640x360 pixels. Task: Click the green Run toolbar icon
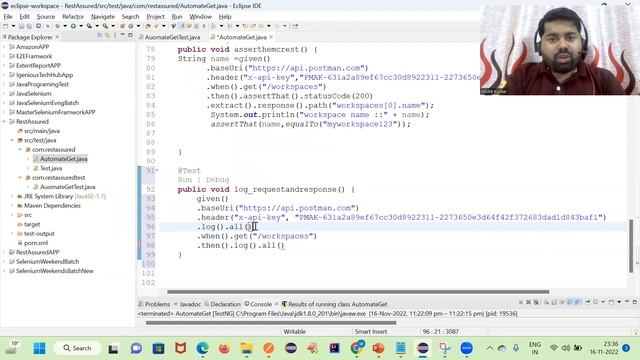[x=73, y=26]
